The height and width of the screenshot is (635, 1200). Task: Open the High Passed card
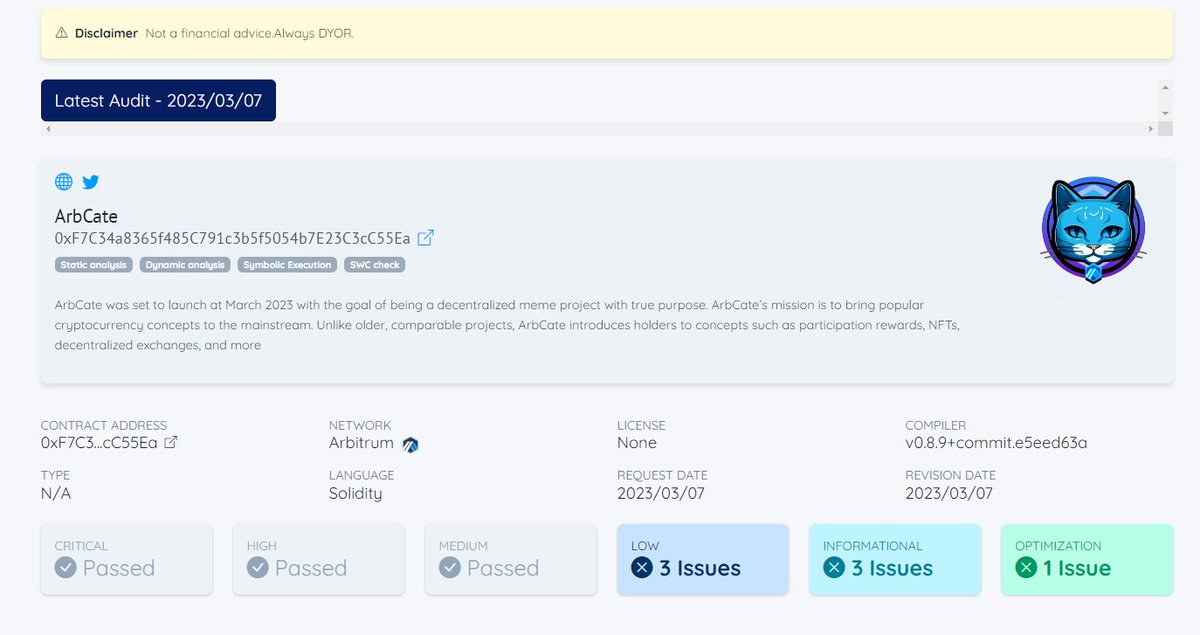click(319, 559)
